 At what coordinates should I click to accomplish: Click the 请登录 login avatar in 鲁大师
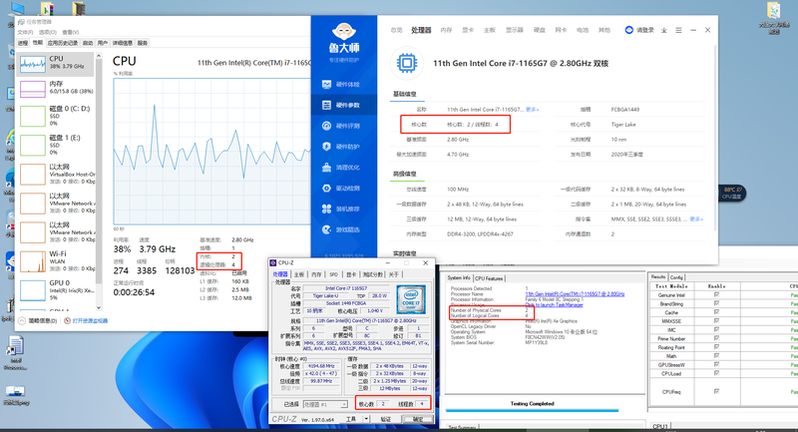point(629,30)
